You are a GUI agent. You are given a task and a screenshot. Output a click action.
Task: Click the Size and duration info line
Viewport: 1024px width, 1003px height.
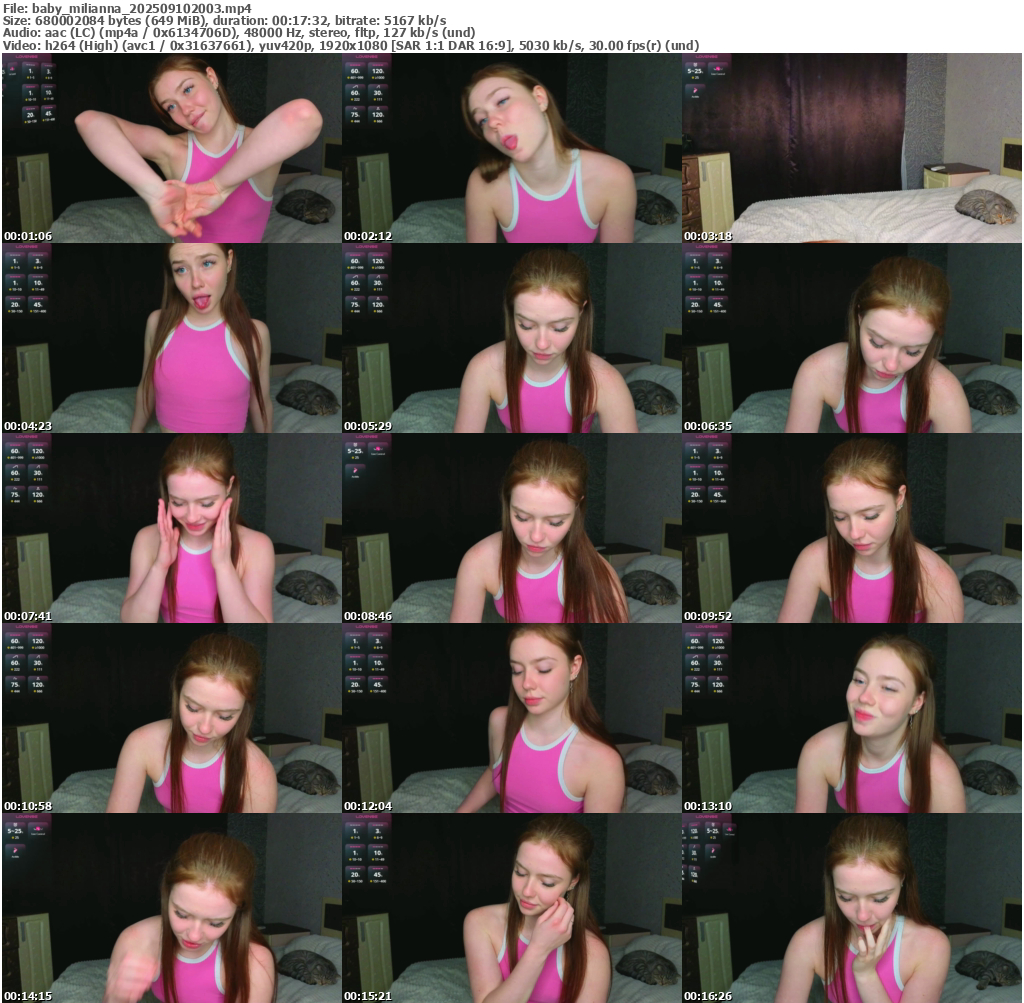[x=224, y=20]
